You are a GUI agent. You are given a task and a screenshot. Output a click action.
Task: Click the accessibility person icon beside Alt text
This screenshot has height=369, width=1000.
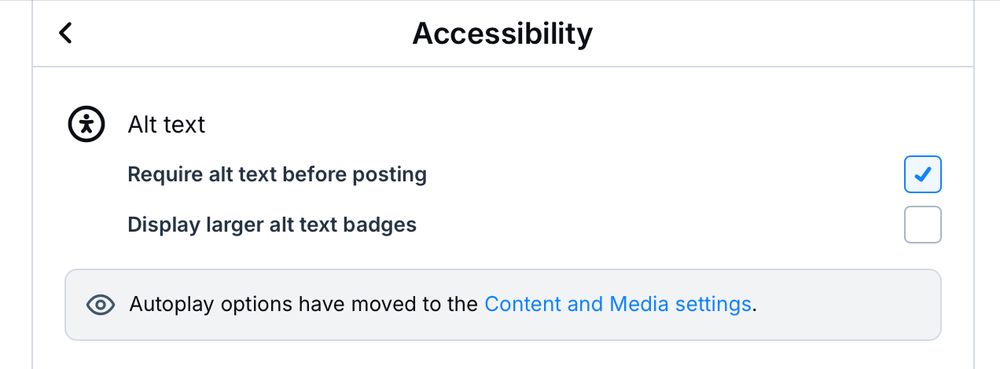[x=86, y=124]
